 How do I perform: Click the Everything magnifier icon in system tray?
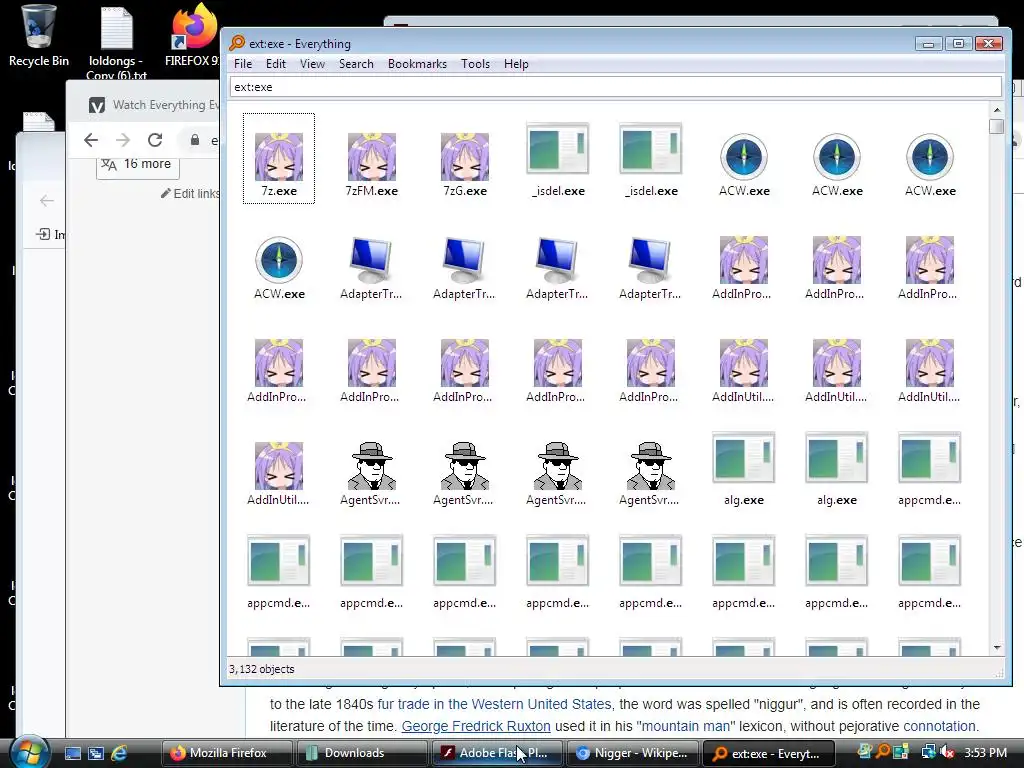click(x=883, y=752)
